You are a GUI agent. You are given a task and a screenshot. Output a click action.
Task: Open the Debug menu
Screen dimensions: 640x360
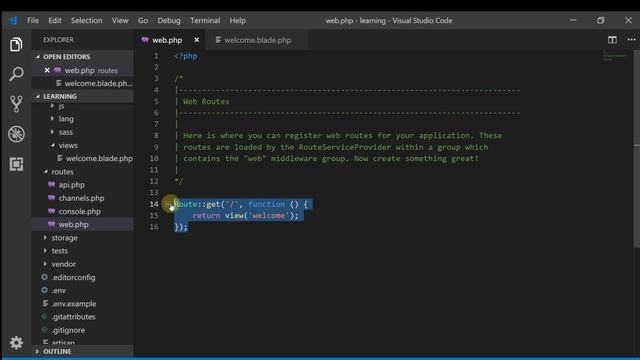point(169,20)
